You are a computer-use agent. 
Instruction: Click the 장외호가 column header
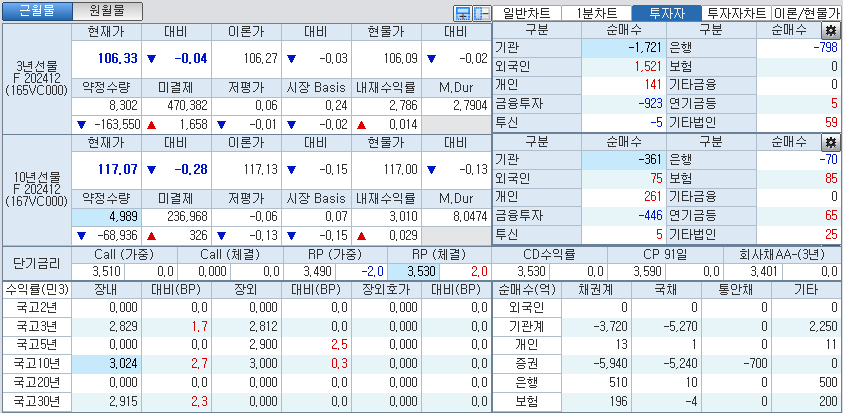(386, 289)
